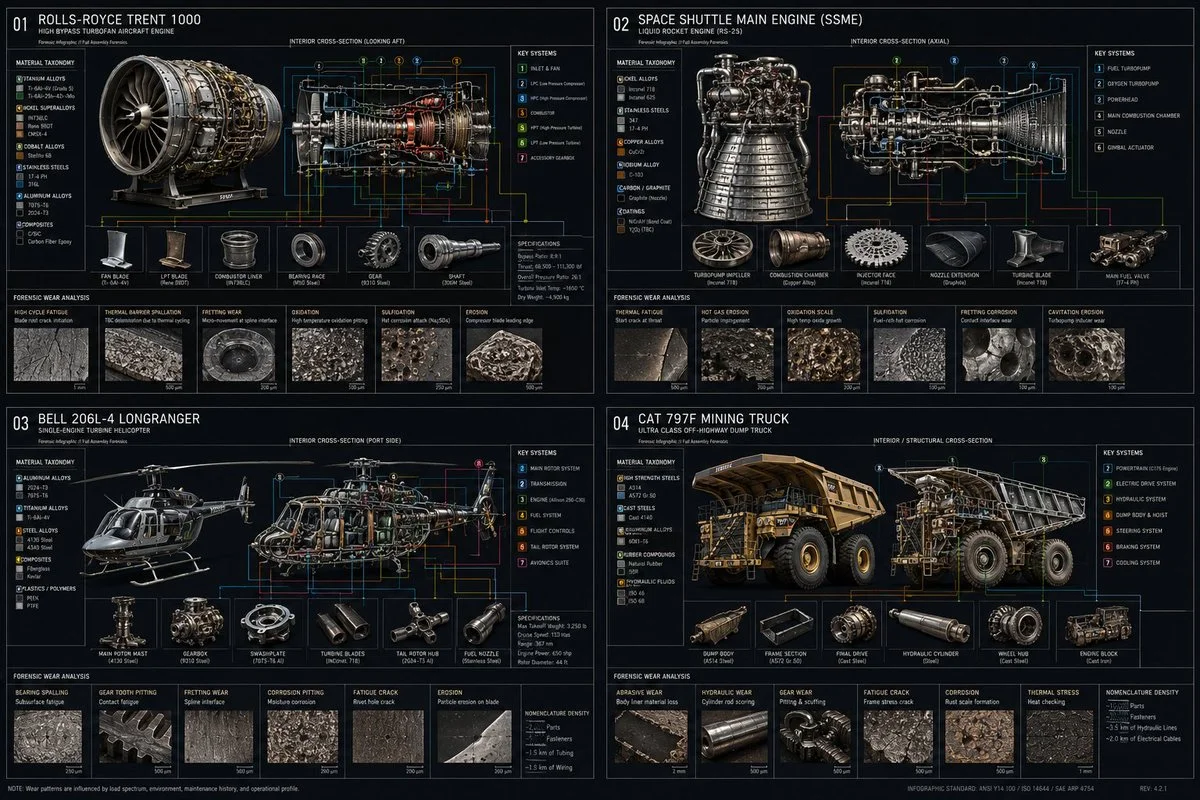
Task: Click the swatch next to Stellite 6B
Action: click(x=22, y=156)
